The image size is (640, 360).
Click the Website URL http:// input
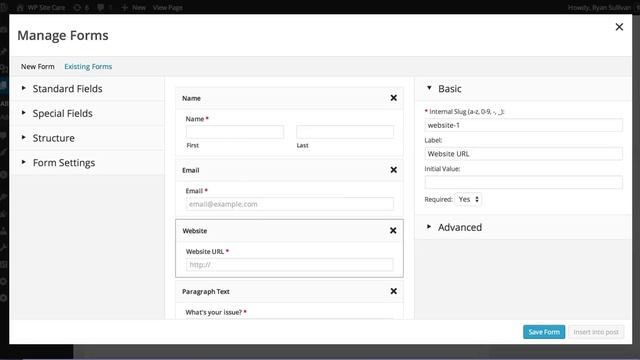[x=290, y=264]
